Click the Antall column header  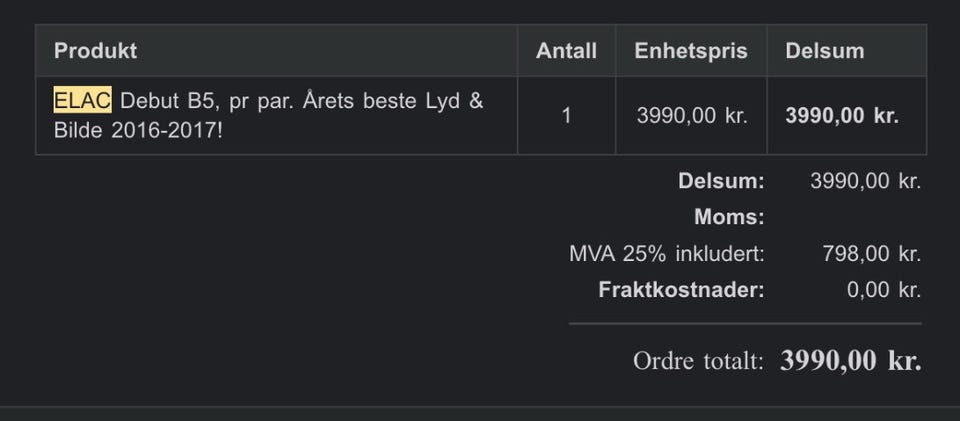pyautogui.click(x=566, y=51)
